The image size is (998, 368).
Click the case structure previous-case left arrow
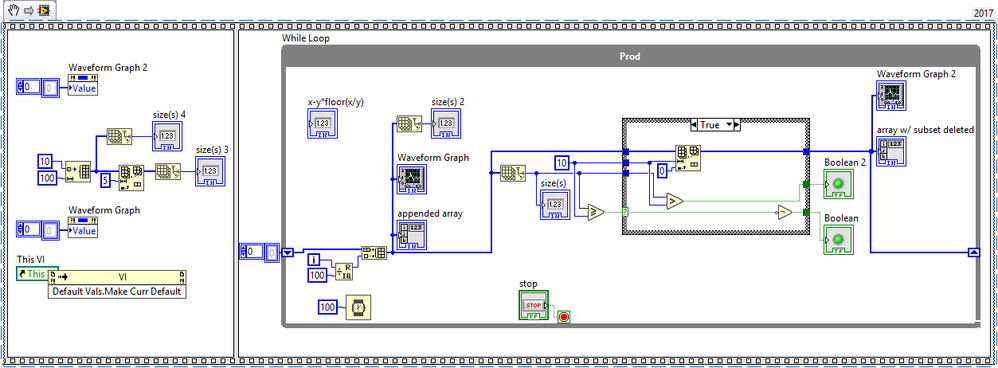point(694,125)
